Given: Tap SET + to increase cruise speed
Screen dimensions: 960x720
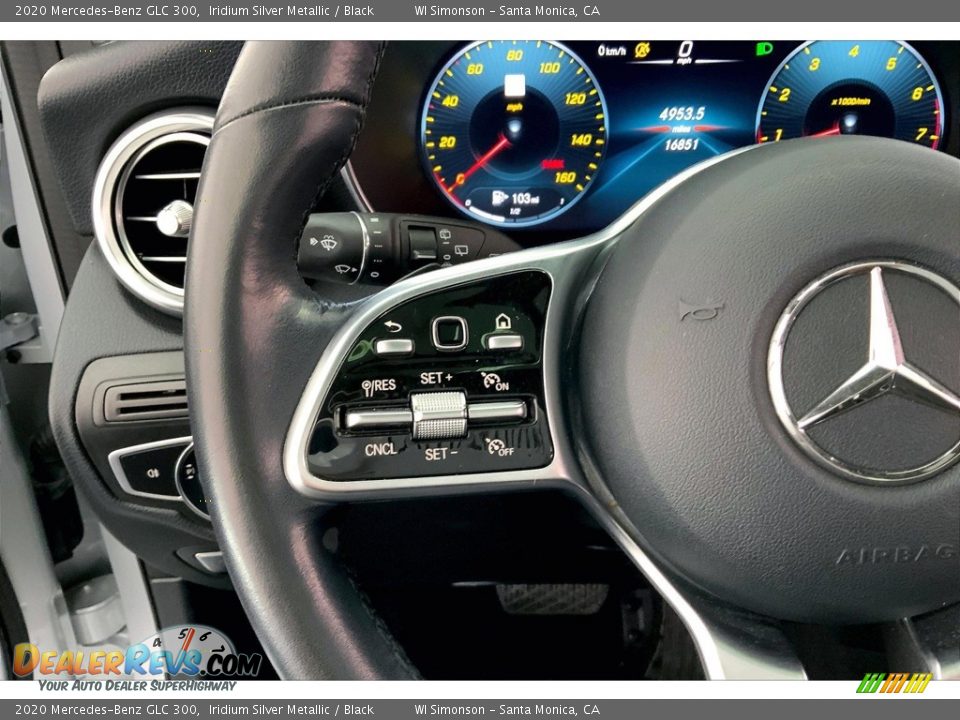Looking at the screenshot, I should pos(436,378).
